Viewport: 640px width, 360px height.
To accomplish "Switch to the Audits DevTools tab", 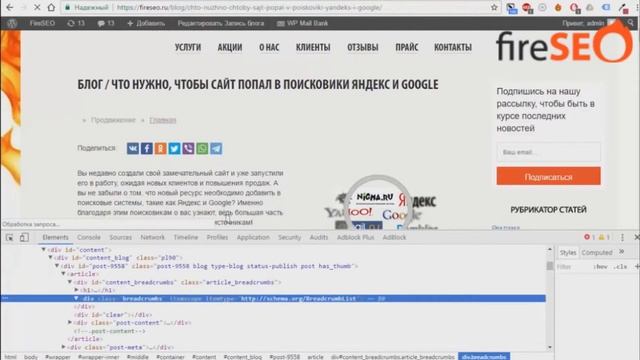I will 318,237.
